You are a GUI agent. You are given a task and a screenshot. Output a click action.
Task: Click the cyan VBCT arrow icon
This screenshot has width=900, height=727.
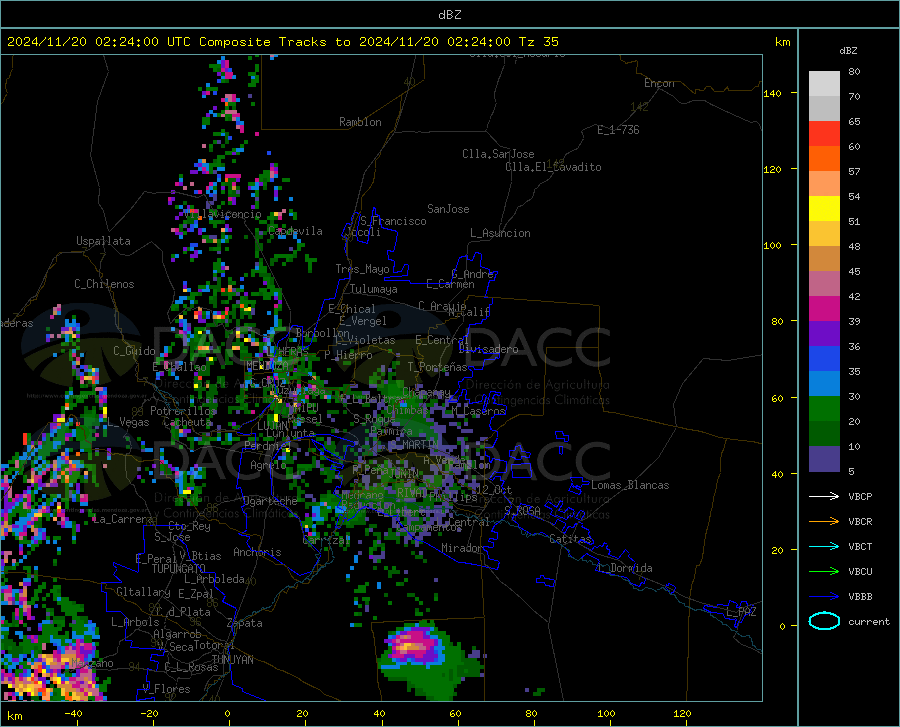pos(824,546)
